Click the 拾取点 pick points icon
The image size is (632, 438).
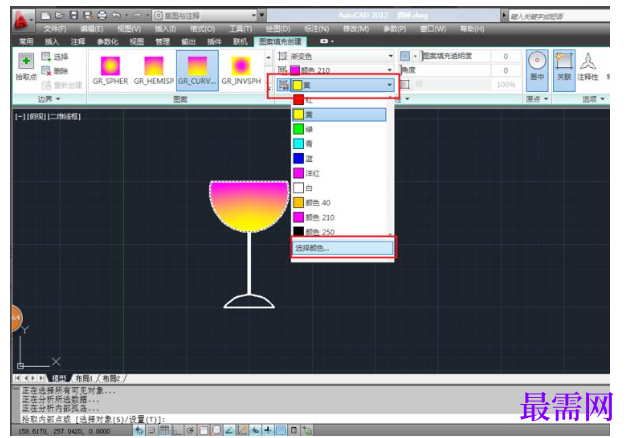(x=26, y=61)
